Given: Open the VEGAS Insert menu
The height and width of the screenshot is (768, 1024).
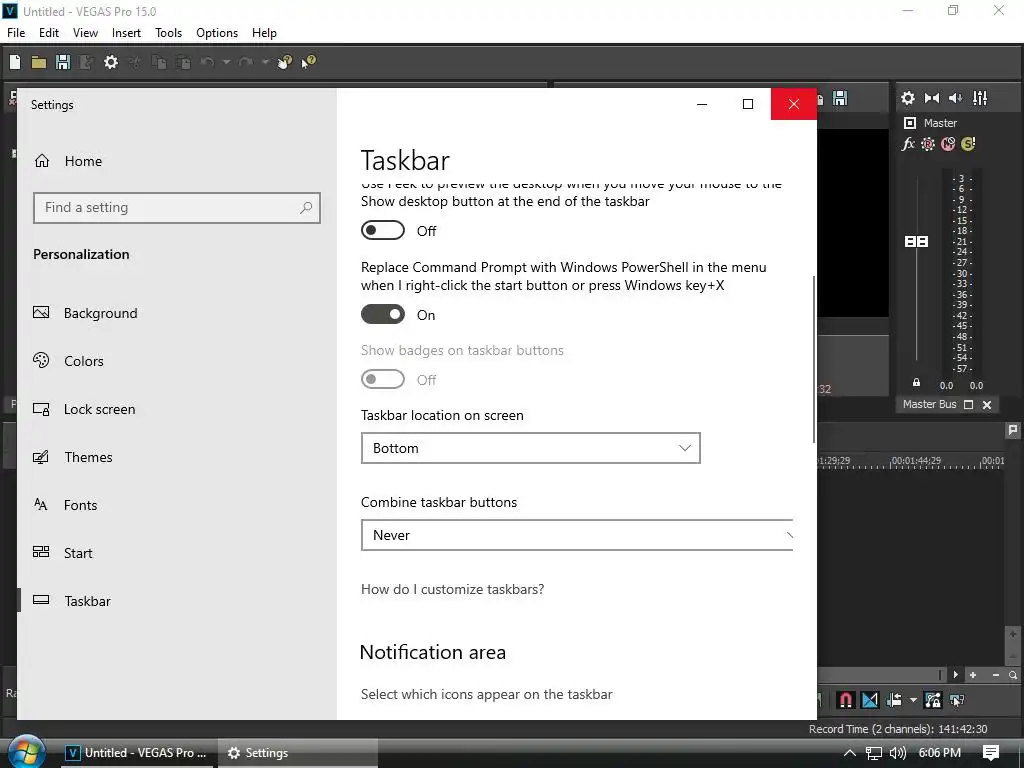Looking at the screenshot, I should [x=126, y=33].
